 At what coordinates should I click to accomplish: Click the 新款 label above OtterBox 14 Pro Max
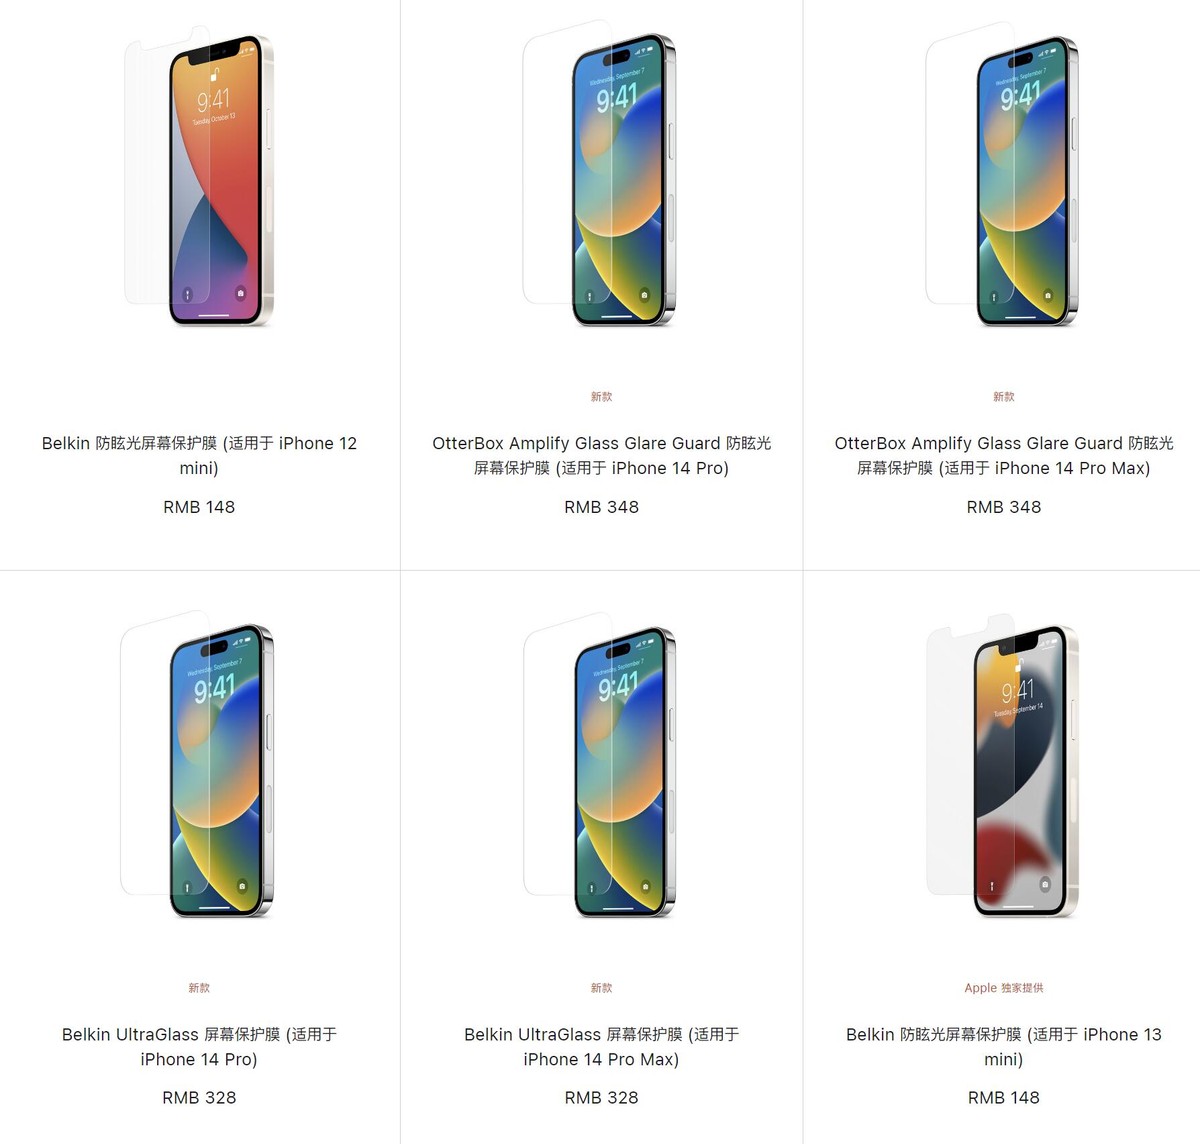(x=1004, y=397)
